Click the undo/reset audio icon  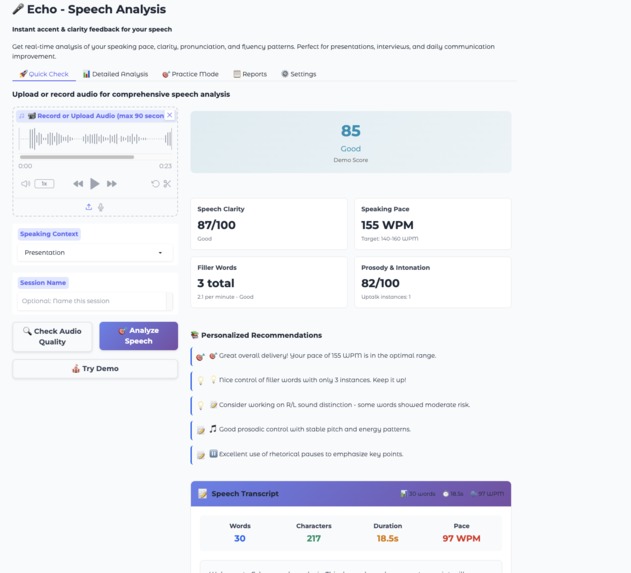(155, 184)
